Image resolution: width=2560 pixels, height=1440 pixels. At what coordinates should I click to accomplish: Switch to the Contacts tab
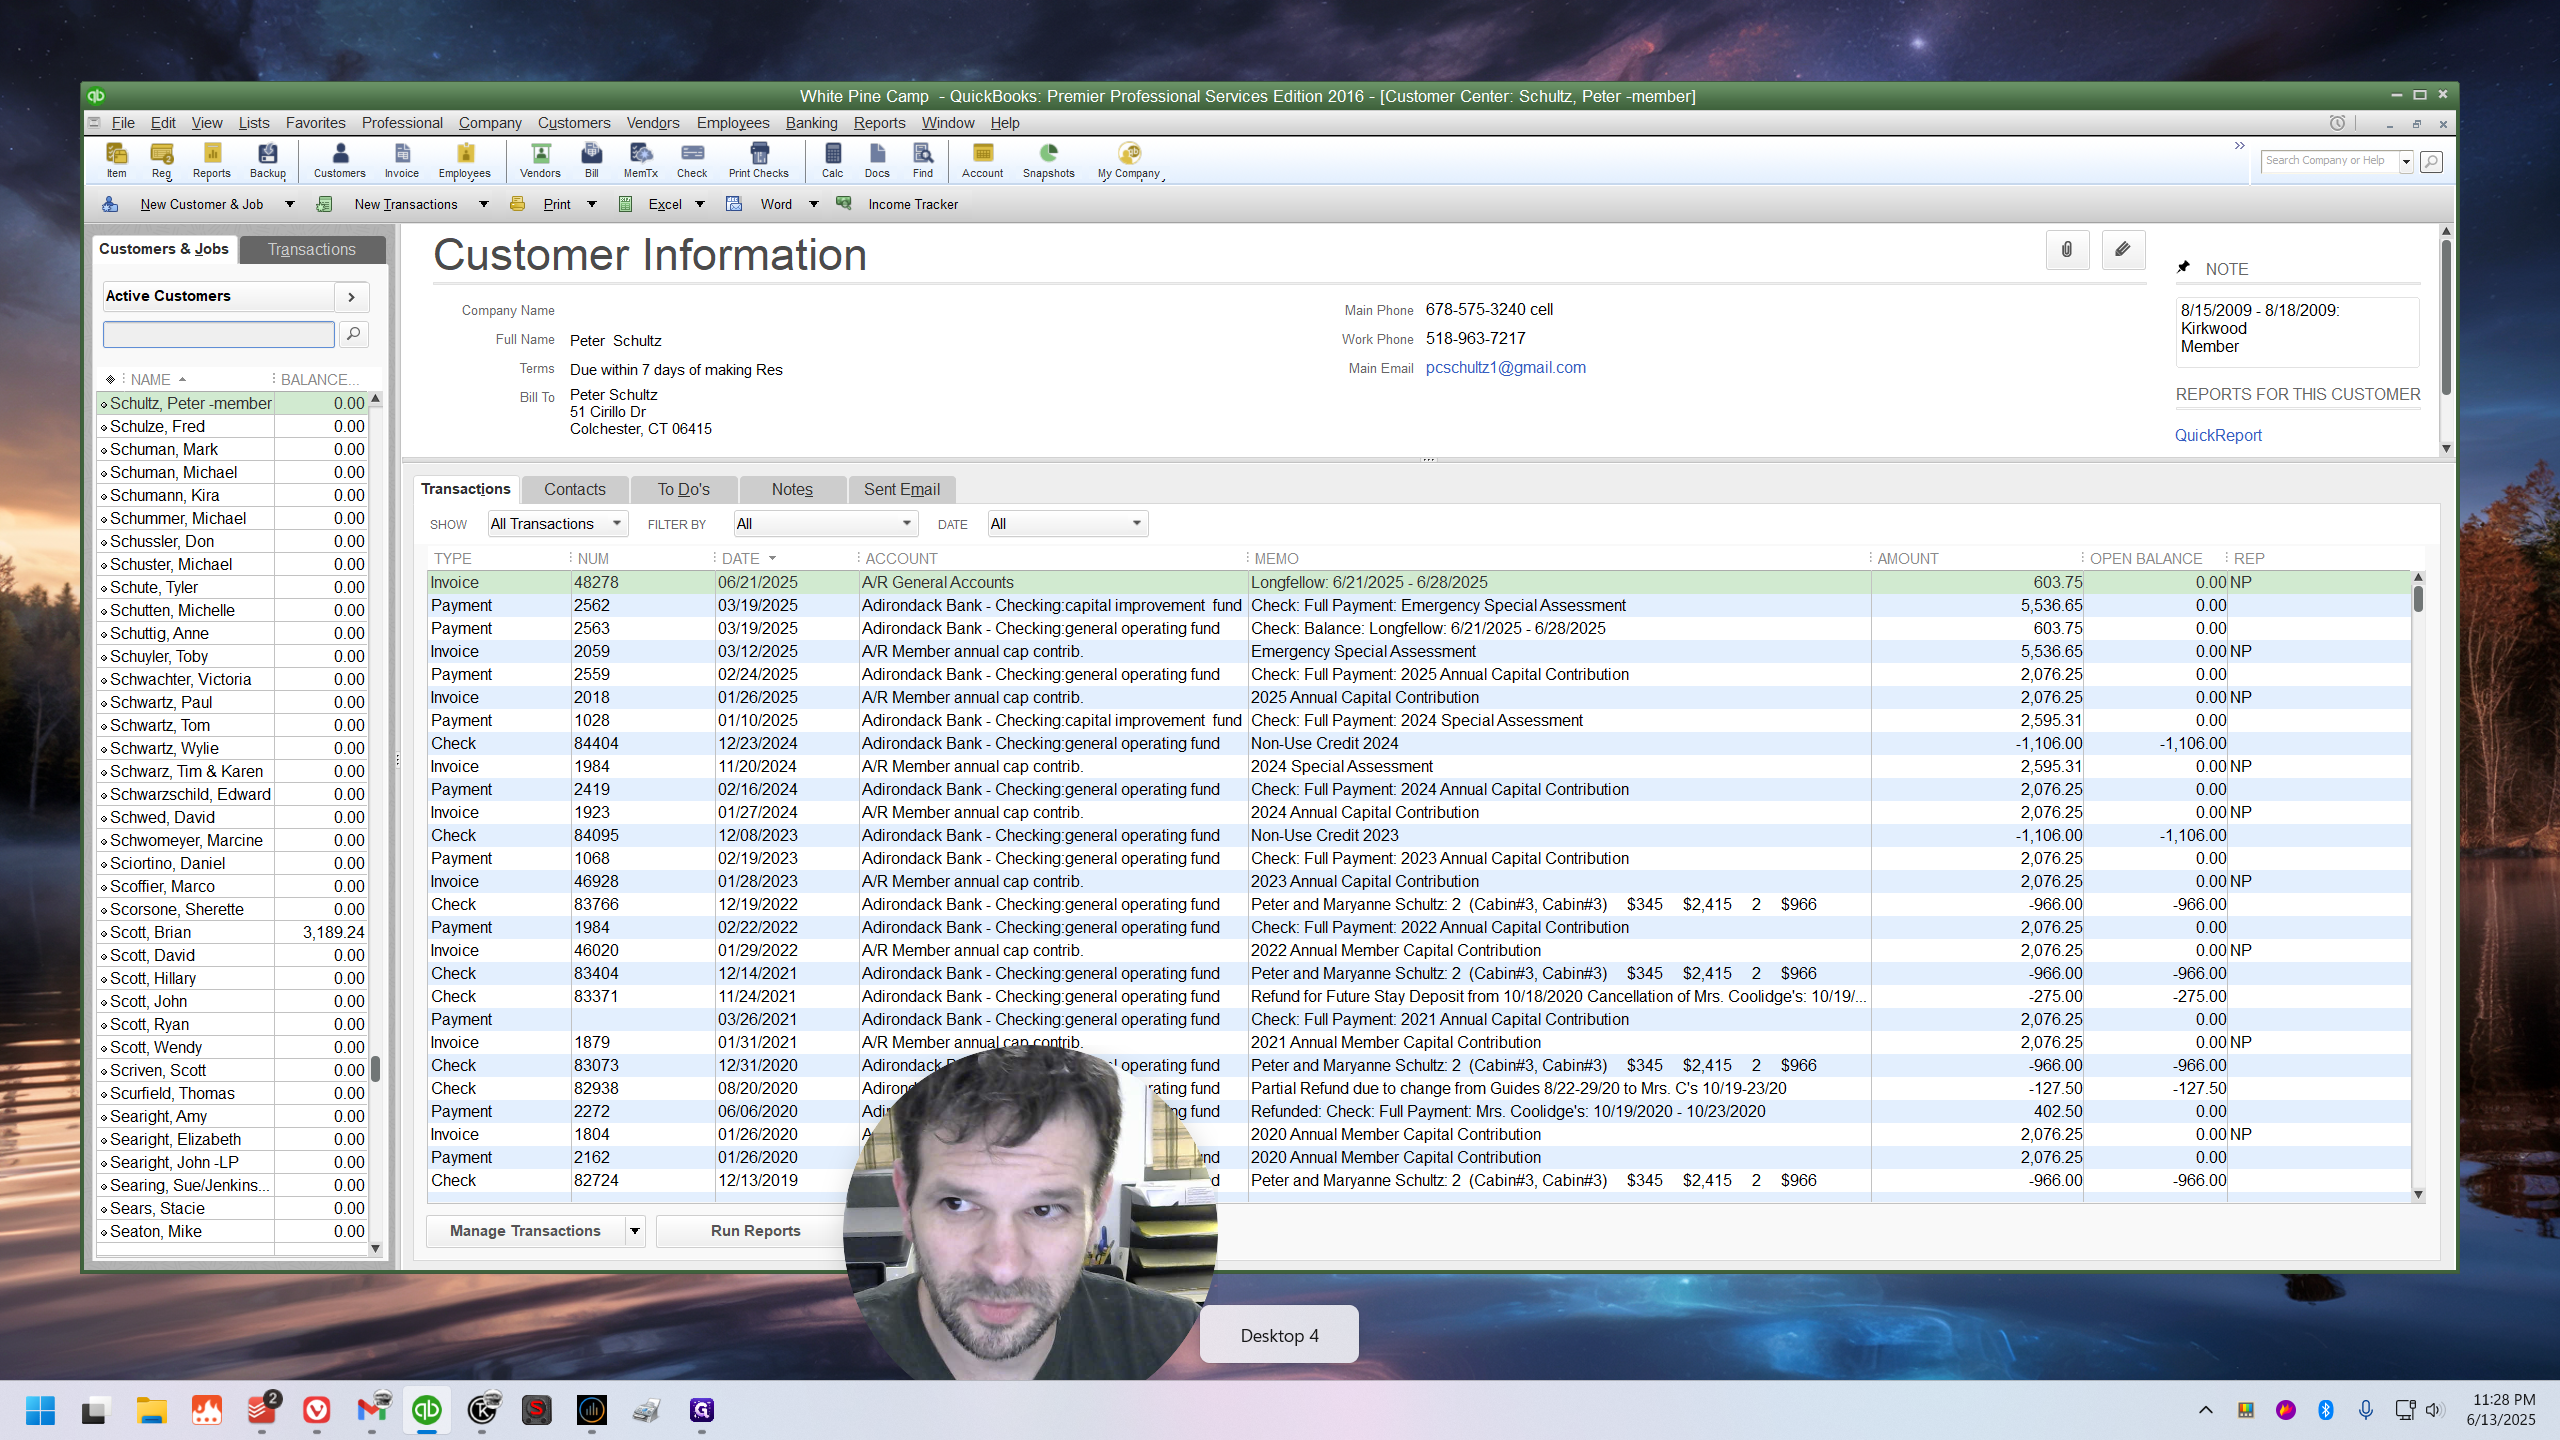[575, 489]
